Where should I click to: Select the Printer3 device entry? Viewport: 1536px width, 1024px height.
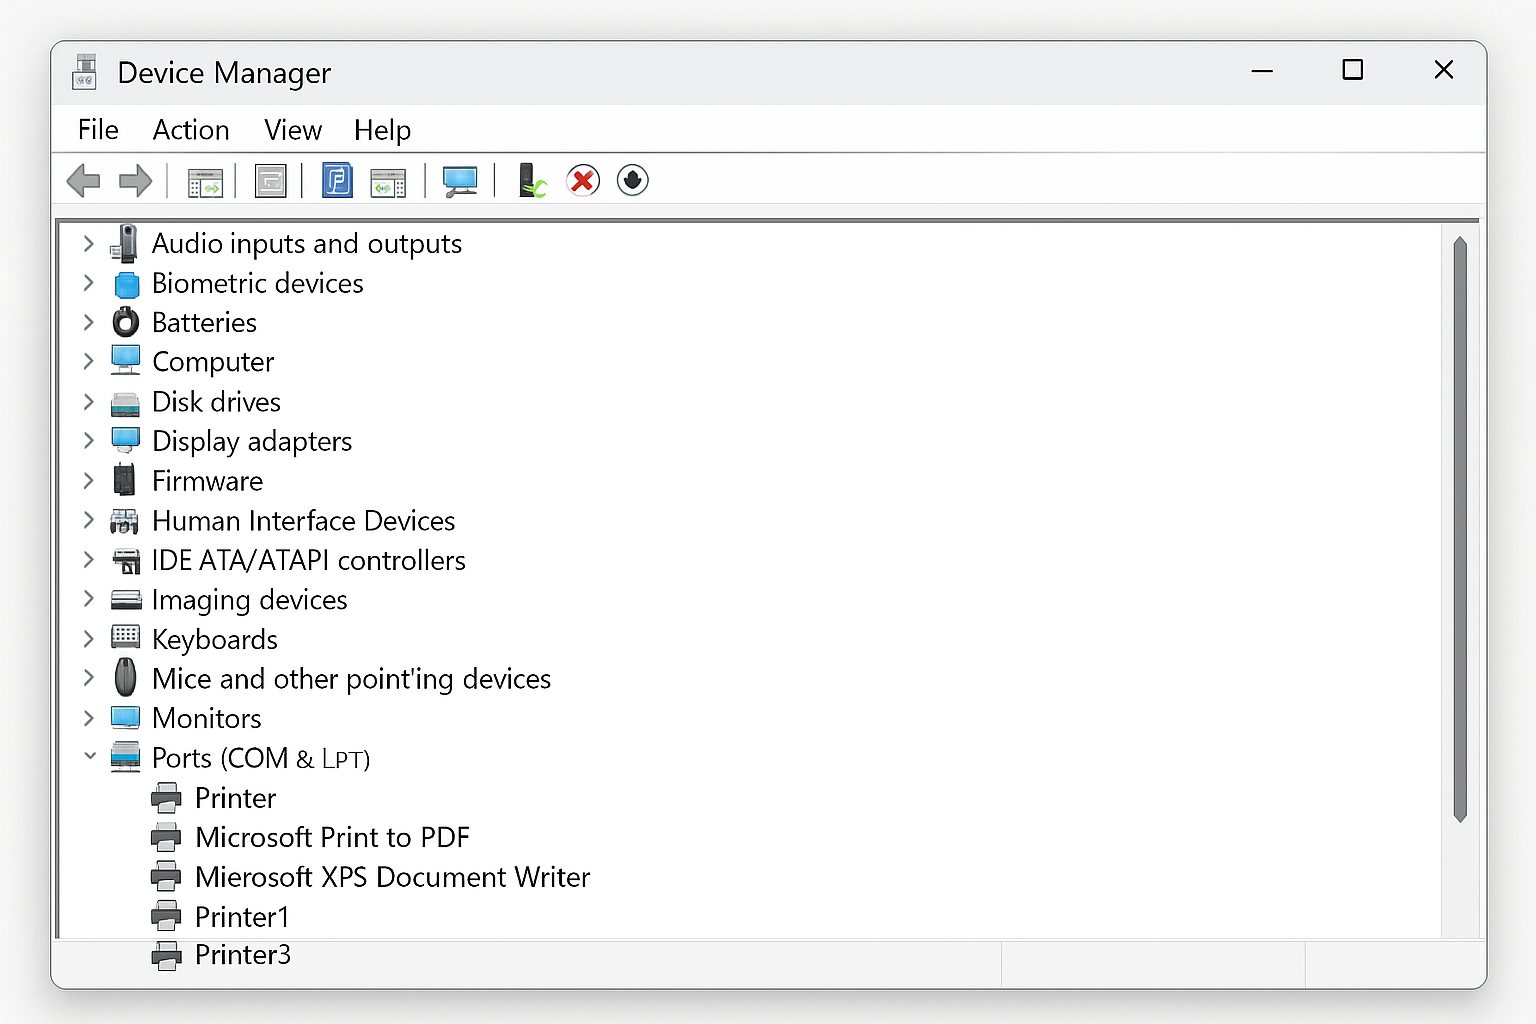(242, 955)
